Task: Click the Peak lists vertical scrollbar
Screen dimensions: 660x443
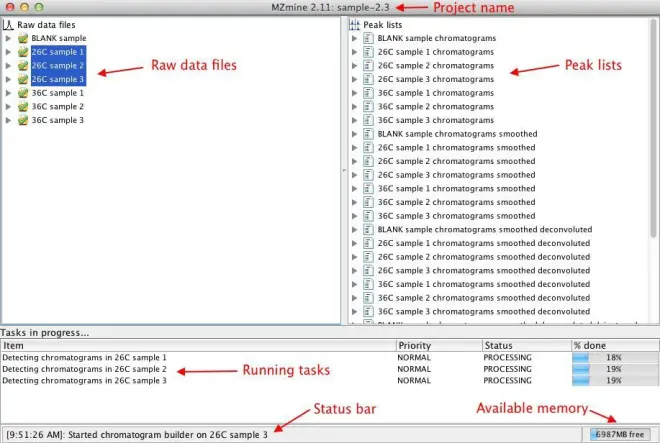Action: [653, 128]
